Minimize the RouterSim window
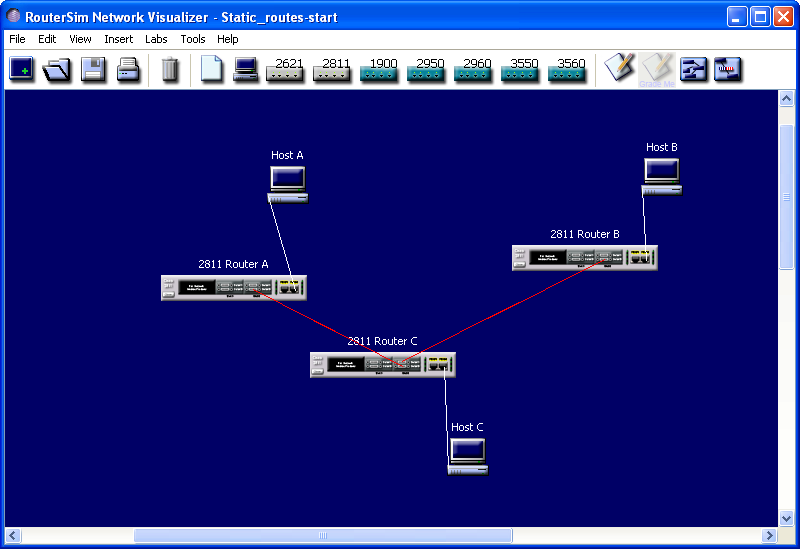 pos(737,17)
